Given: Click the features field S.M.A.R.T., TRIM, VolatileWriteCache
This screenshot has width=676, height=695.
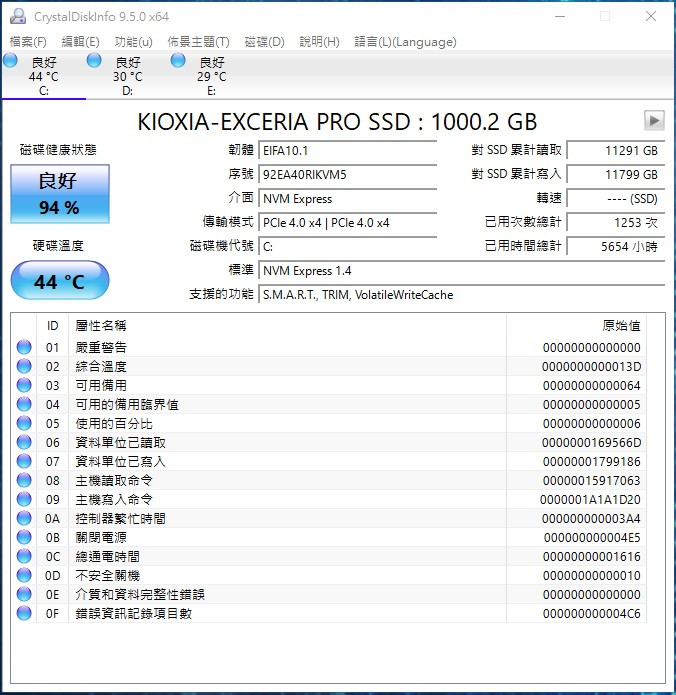Looking at the screenshot, I should [461, 295].
